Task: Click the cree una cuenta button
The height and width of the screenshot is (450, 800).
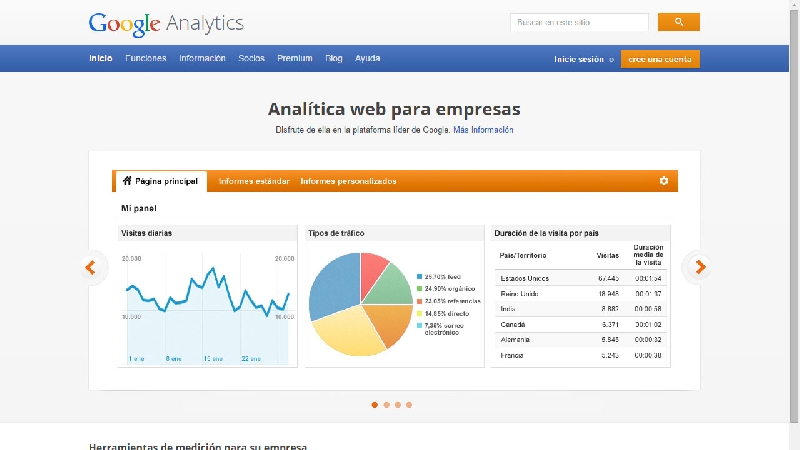Action: (660, 59)
